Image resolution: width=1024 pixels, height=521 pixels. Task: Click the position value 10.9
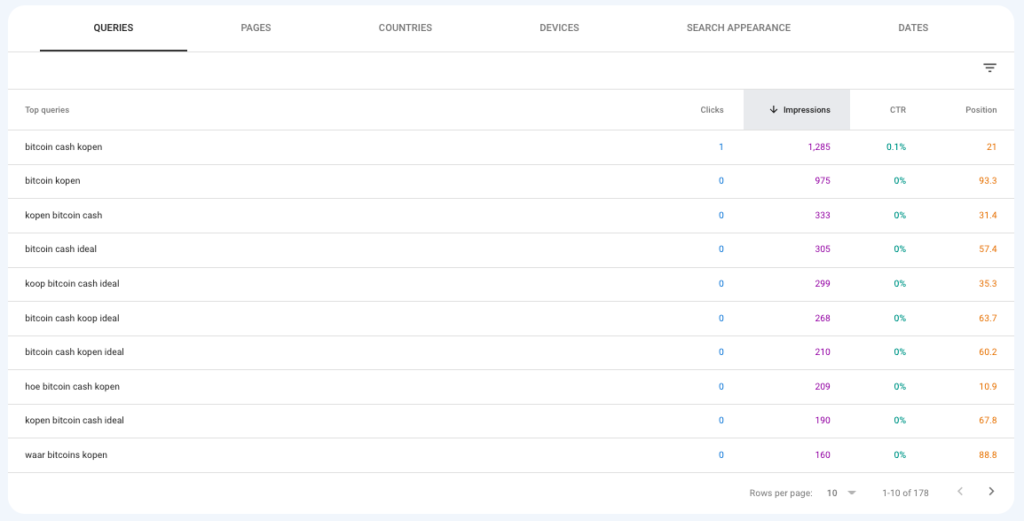coord(987,387)
